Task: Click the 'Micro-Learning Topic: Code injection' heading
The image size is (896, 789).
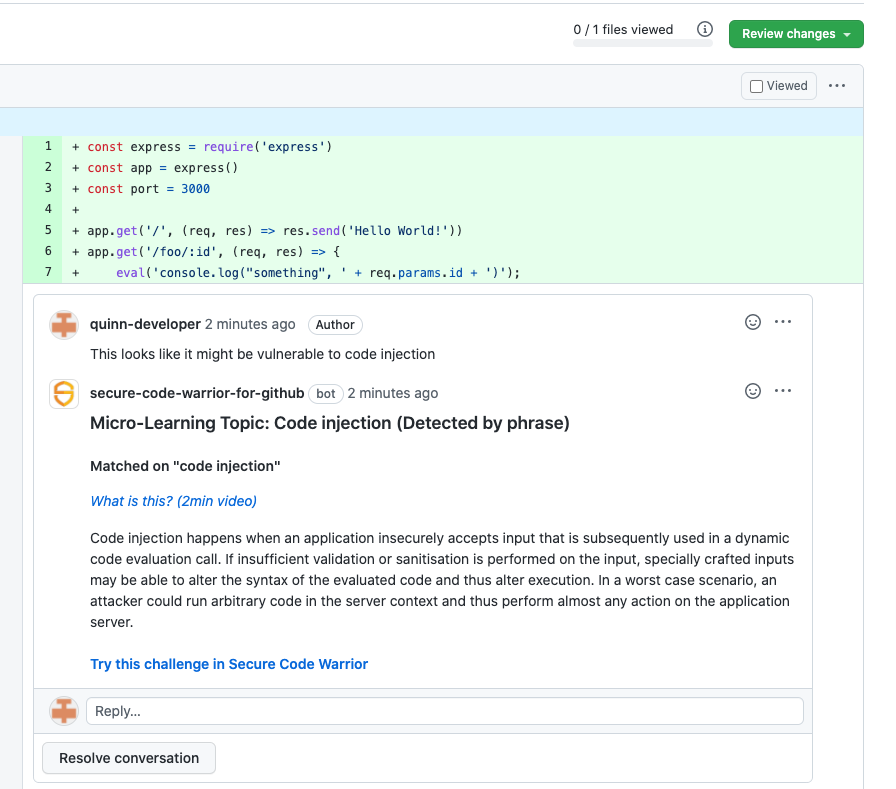Action: (330, 423)
